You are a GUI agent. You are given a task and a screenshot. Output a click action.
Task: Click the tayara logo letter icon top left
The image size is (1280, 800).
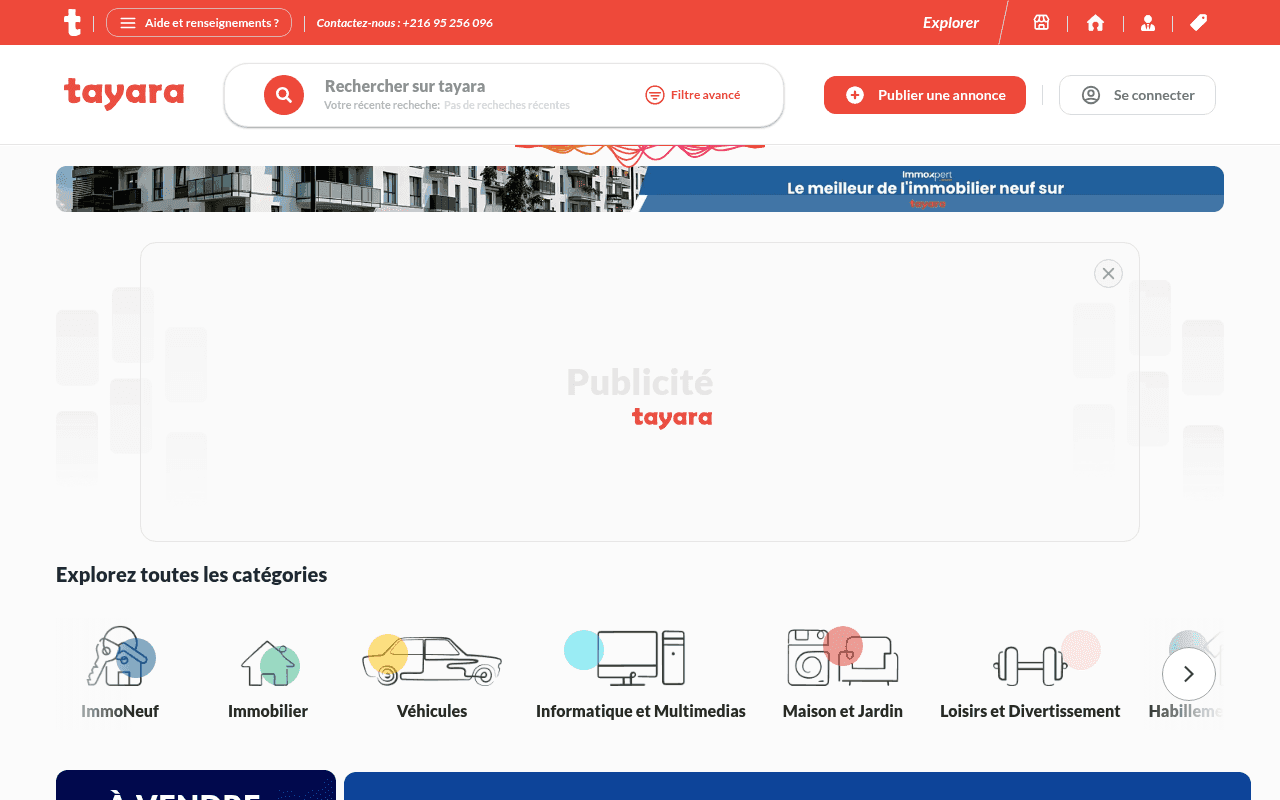[x=72, y=22]
